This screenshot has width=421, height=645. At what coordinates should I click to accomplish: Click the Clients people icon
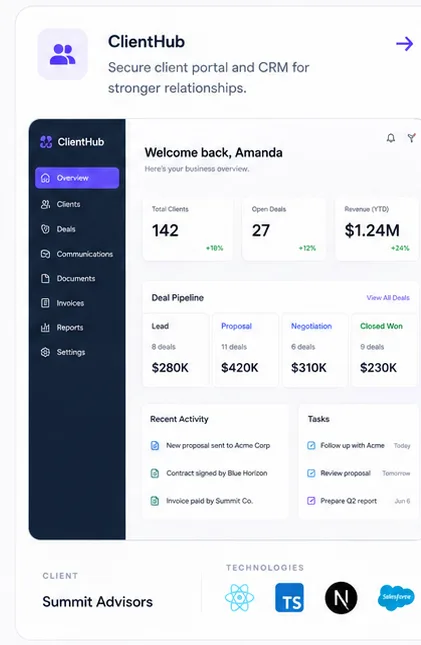pyautogui.click(x=45, y=204)
